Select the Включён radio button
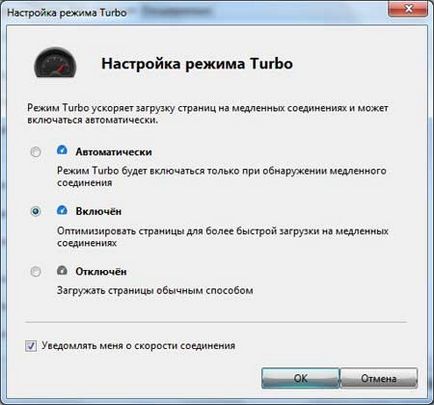 click(x=36, y=211)
